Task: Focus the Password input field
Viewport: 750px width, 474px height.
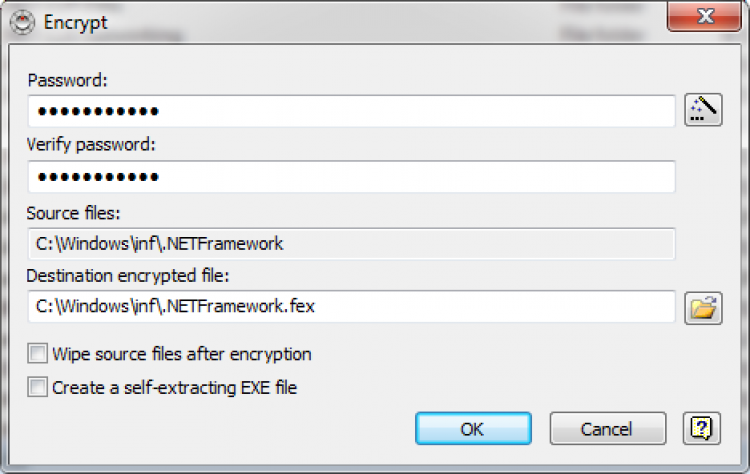Action: (350, 111)
